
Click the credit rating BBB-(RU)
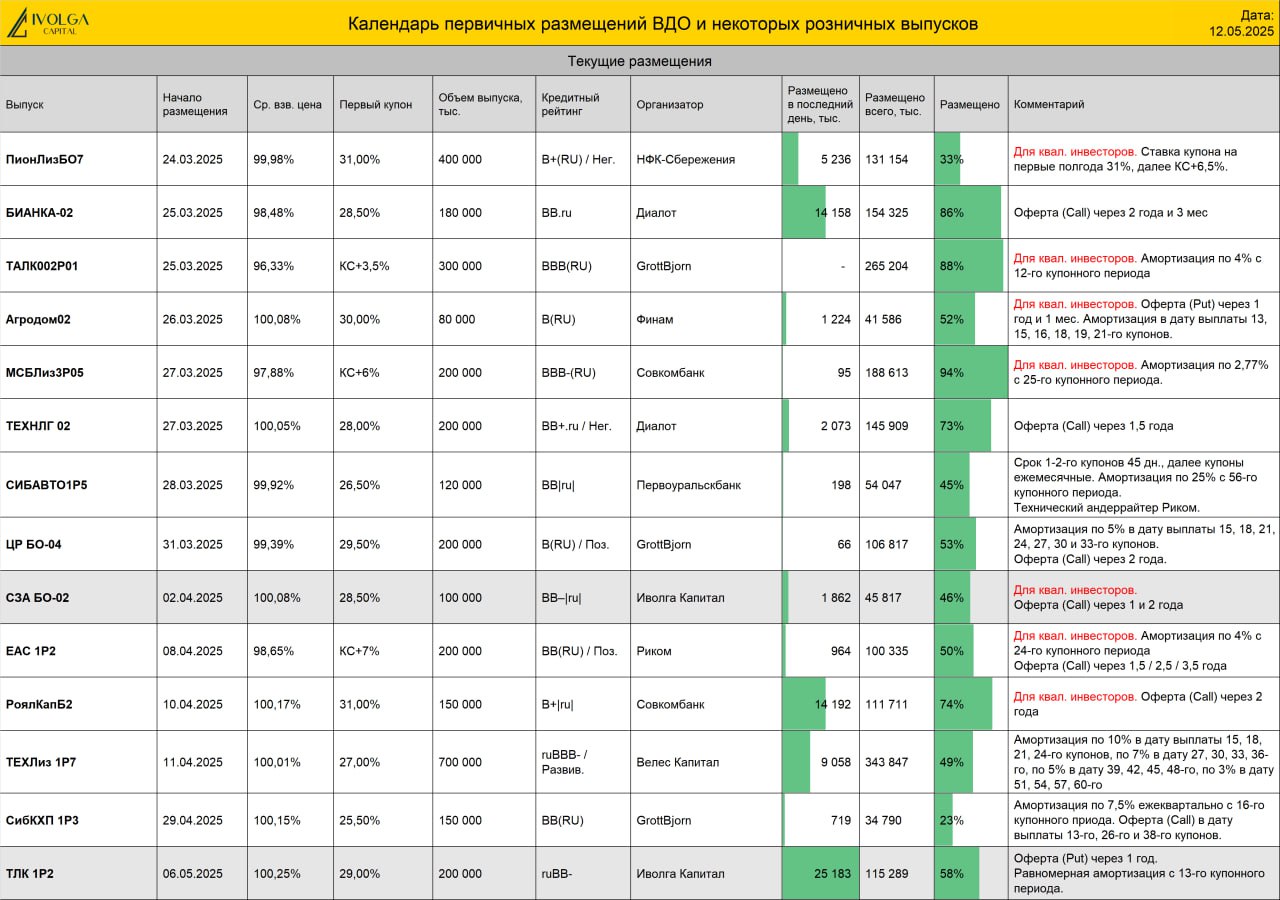pos(569,372)
